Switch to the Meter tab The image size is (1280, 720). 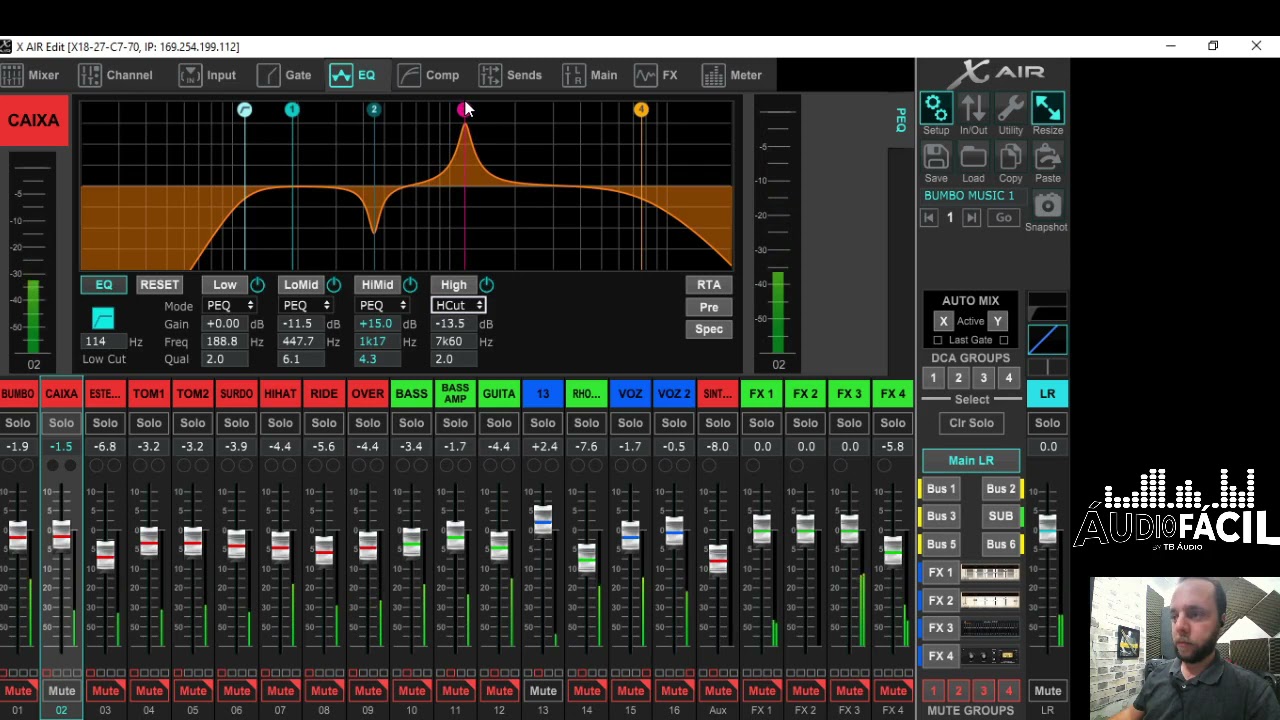tap(732, 75)
